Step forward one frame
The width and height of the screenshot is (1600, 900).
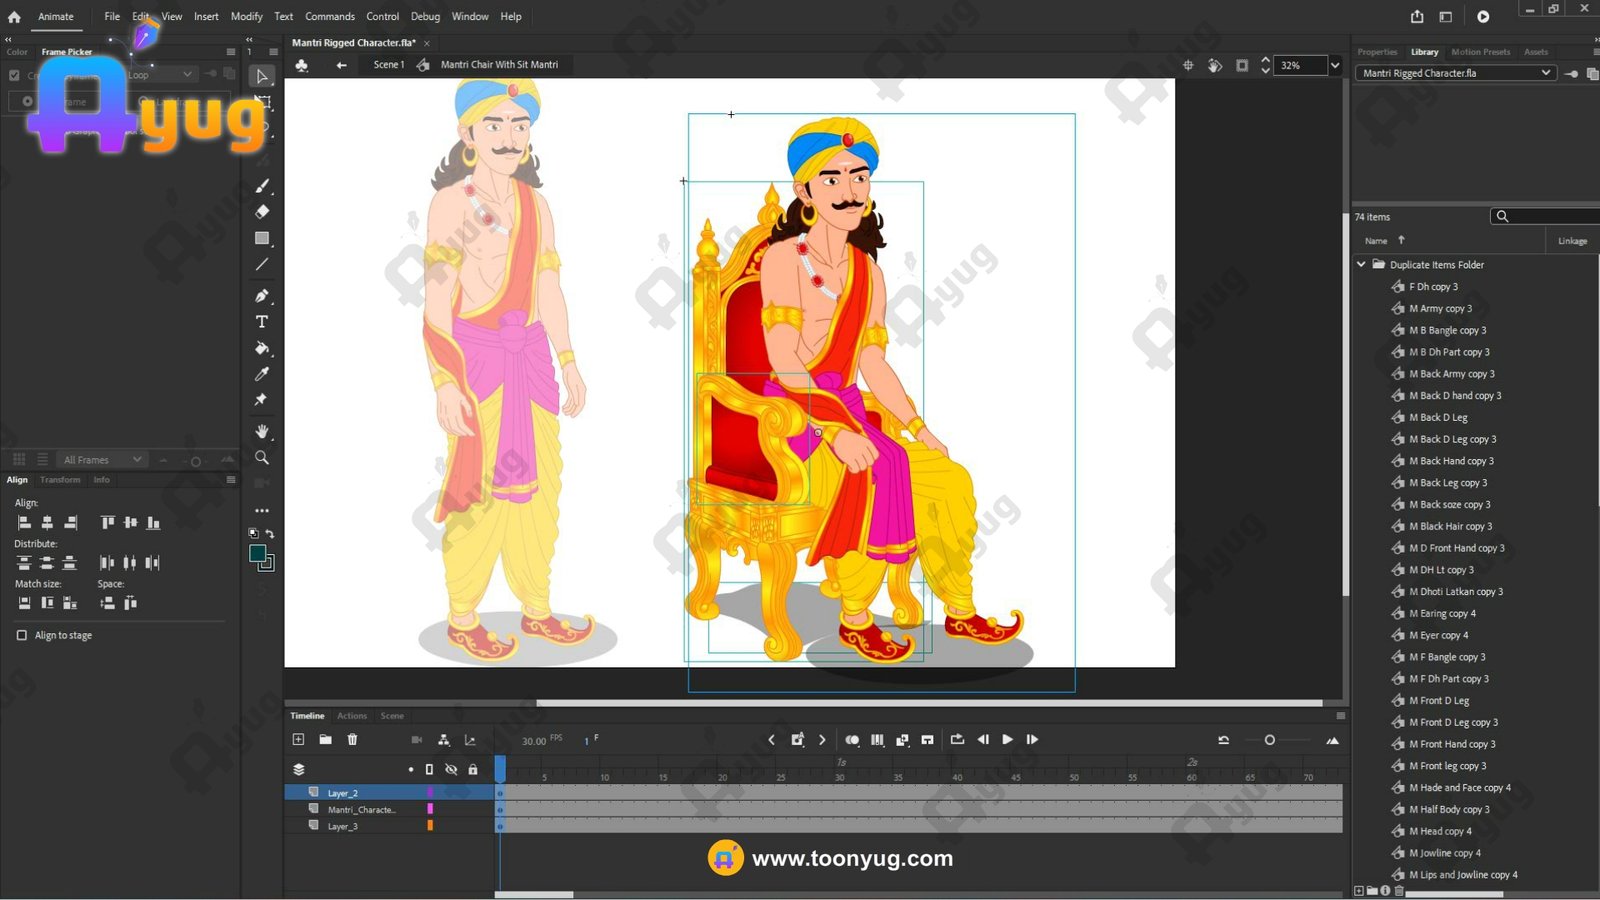click(1032, 740)
